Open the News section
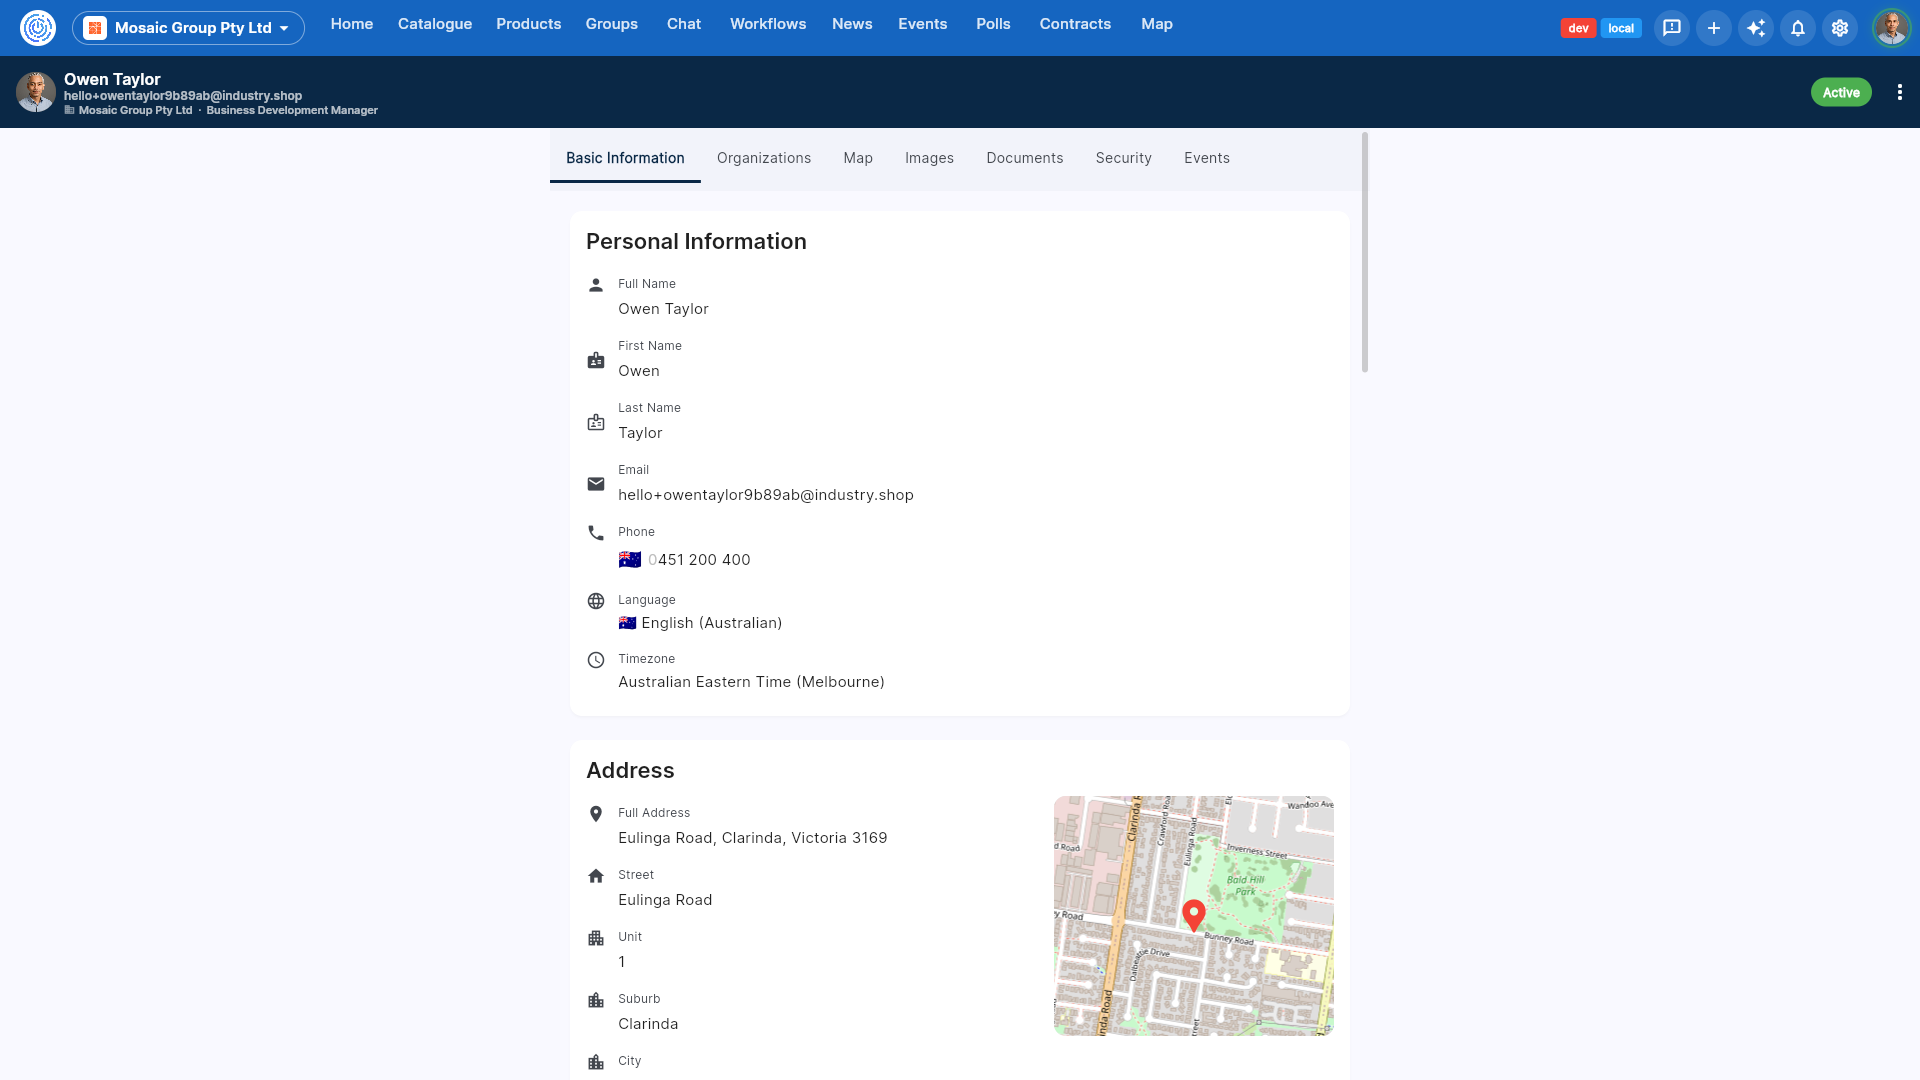The image size is (1920, 1080). pyautogui.click(x=852, y=24)
